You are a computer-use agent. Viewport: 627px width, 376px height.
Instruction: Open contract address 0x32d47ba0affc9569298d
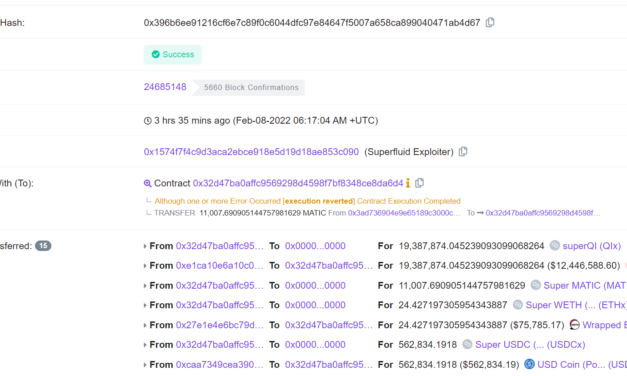tap(298, 183)
